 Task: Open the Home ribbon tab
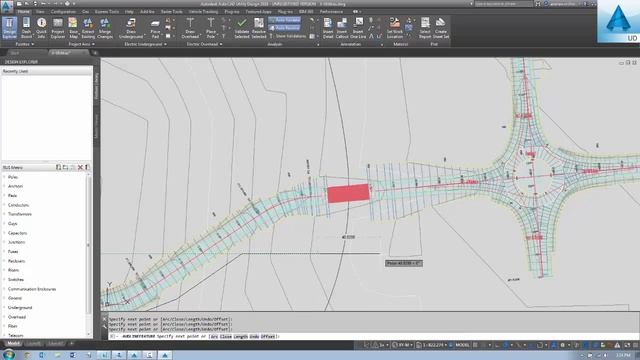(x=24, y=11)
